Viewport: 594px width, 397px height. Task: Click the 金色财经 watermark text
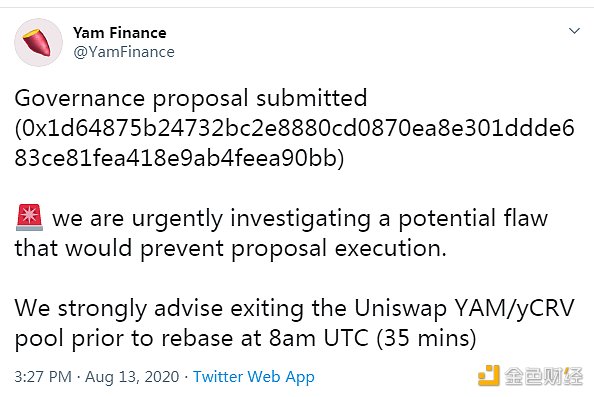coord(543,376)
